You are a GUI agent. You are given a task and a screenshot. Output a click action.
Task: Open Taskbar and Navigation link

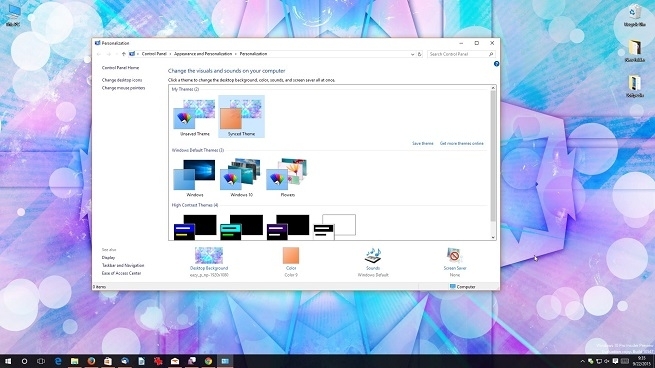click(123, 265)
